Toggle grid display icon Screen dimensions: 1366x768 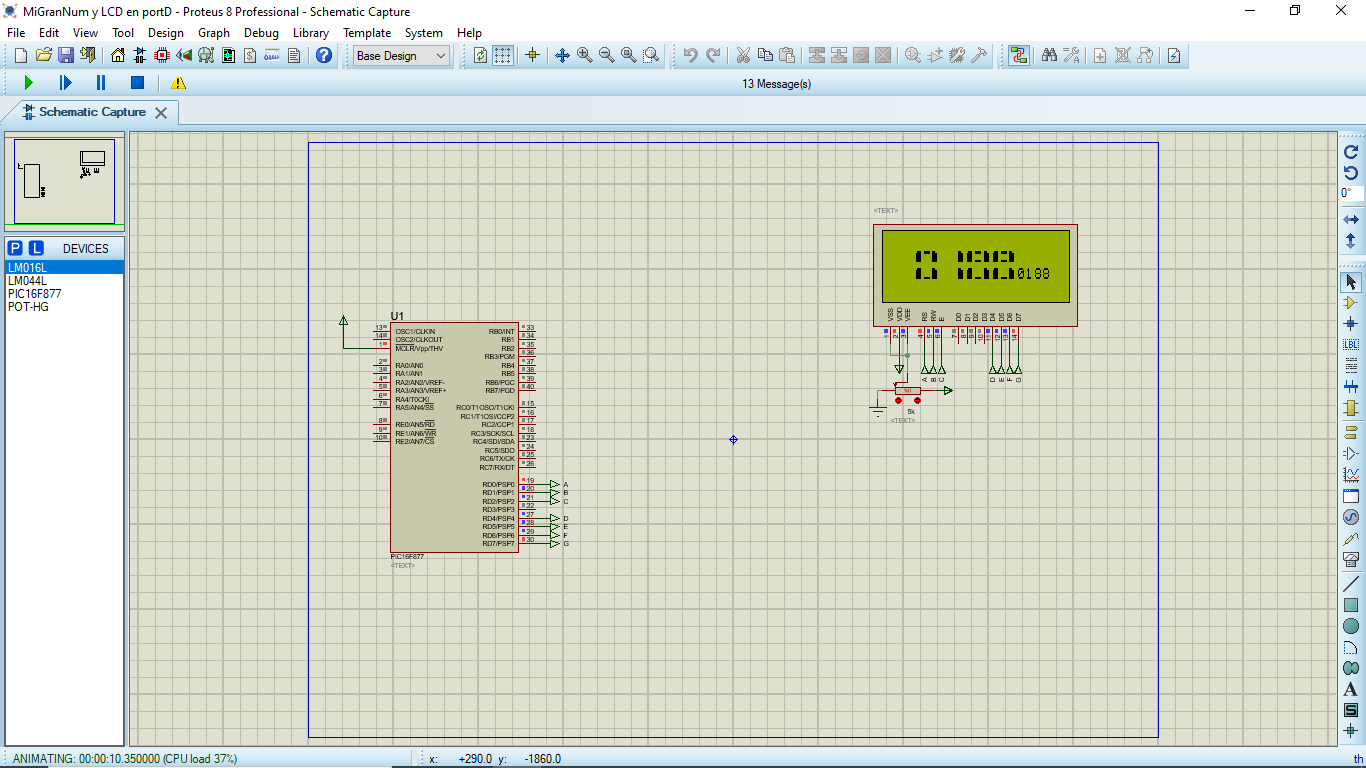tap(503, 56)
